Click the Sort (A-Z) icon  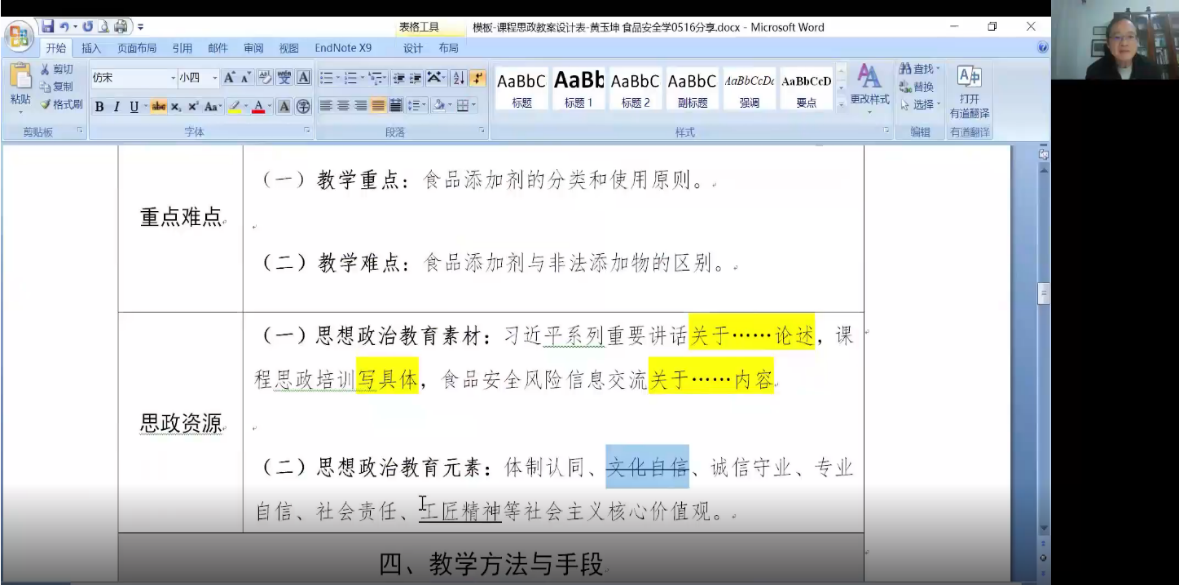point(458,78)
